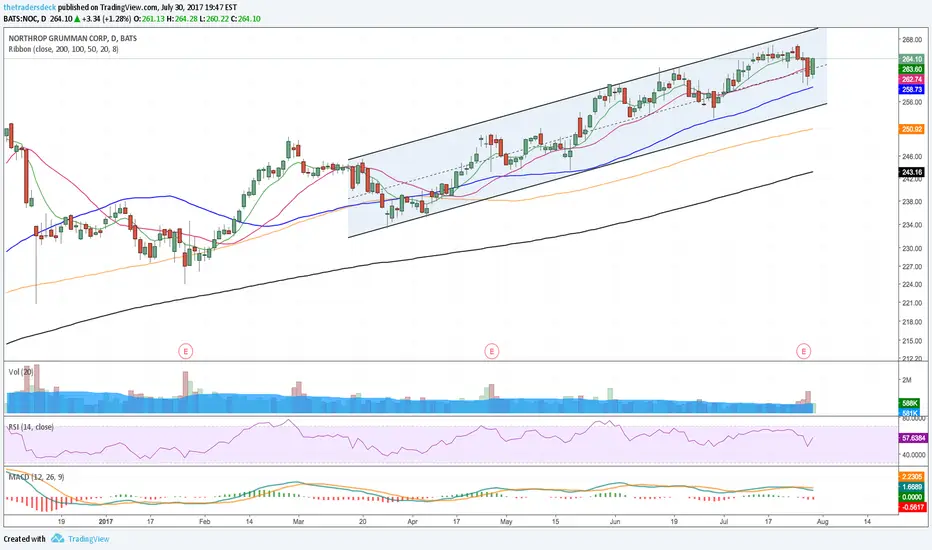Click the C:264.10 close price in header

click(x=245, y=18)
